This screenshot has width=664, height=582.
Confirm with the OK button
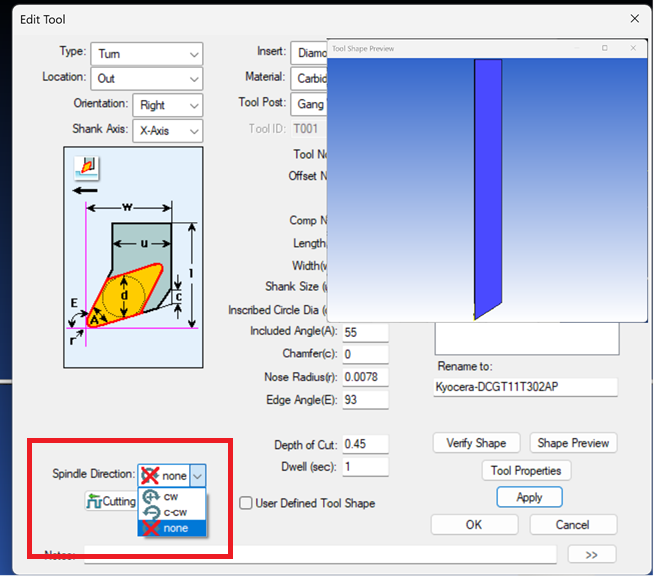pos(474,524)
